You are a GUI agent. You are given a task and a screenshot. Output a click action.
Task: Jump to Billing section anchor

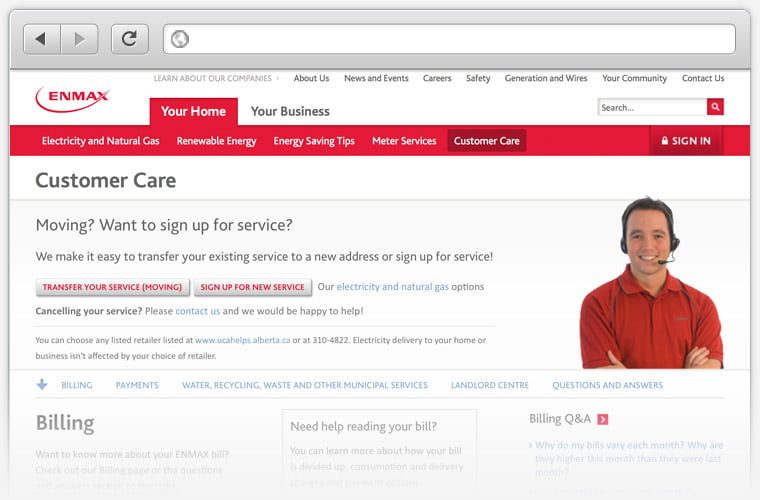click(77, 385)
